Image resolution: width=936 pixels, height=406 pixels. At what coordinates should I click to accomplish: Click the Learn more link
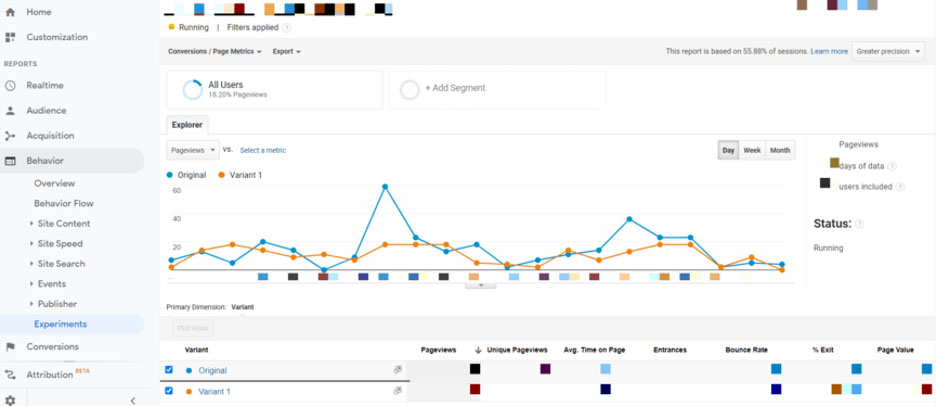pyautogui.click(x=829, y=51)
